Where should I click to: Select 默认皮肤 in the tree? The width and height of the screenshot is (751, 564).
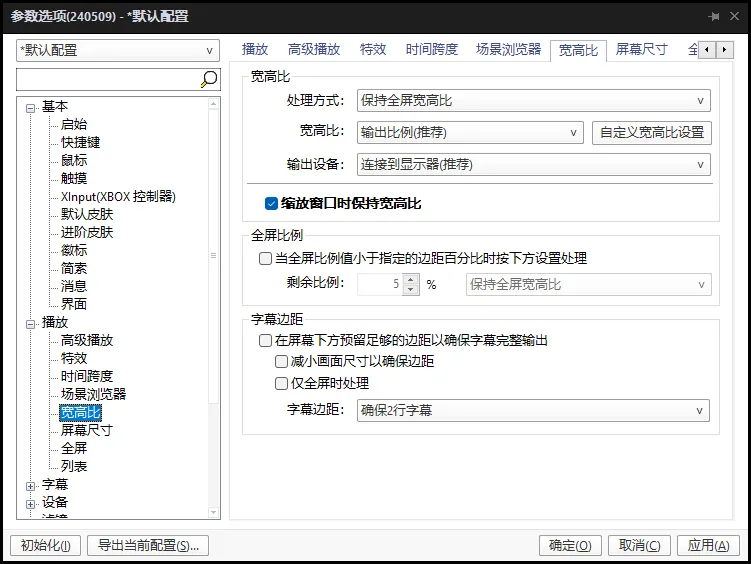coord(87,214)
